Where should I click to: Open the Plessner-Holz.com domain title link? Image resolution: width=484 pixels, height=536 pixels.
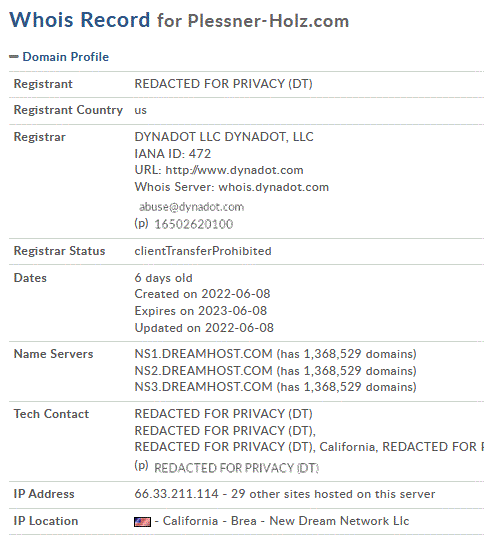point(268,21)
